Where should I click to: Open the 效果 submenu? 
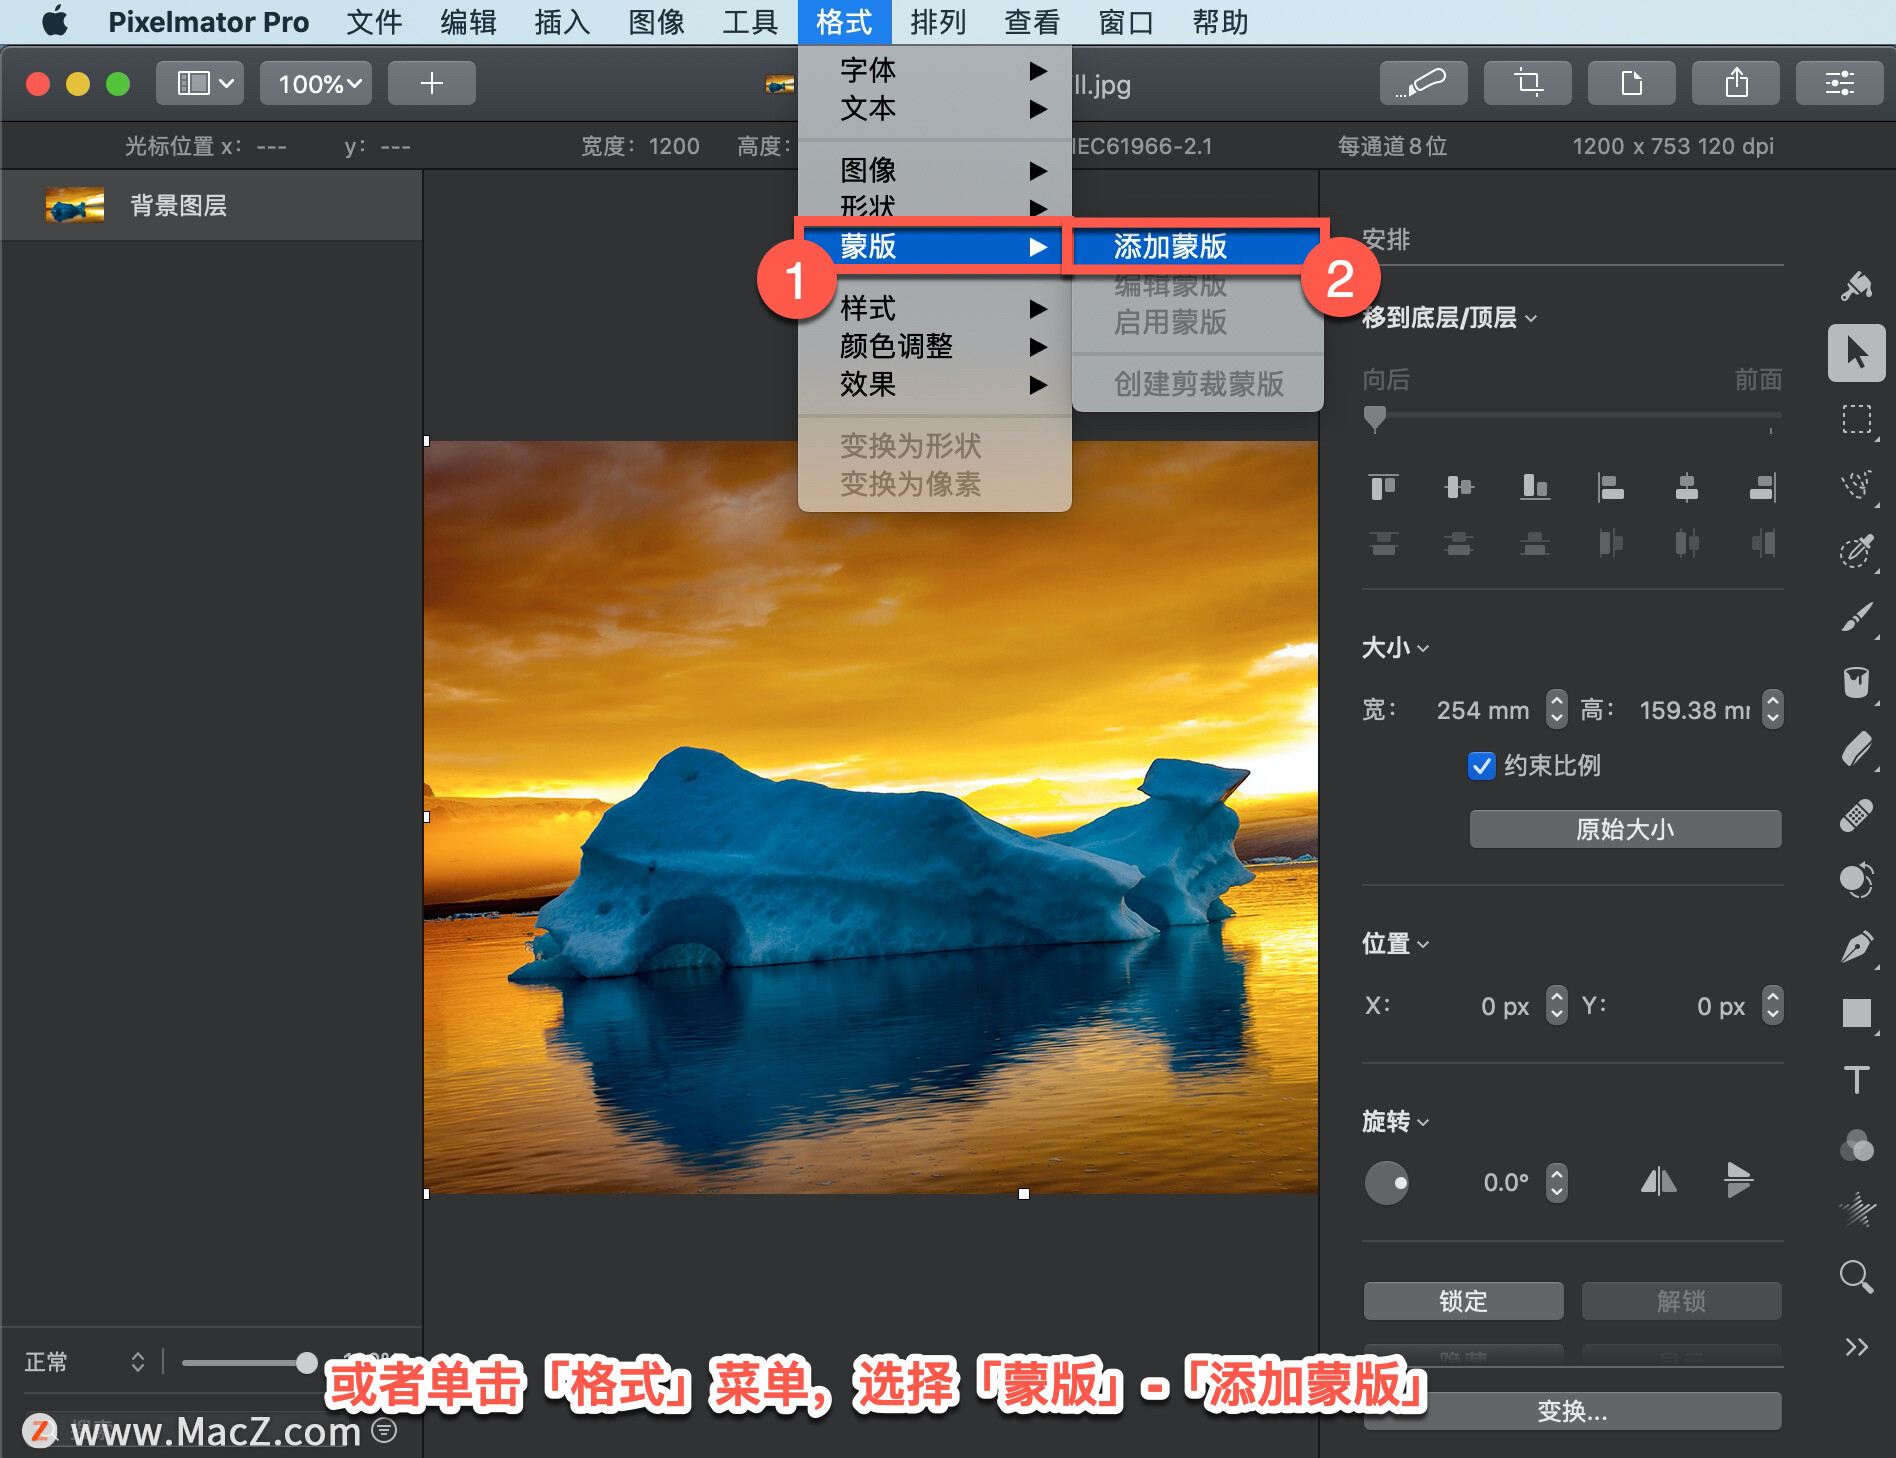tap(935, 384)
